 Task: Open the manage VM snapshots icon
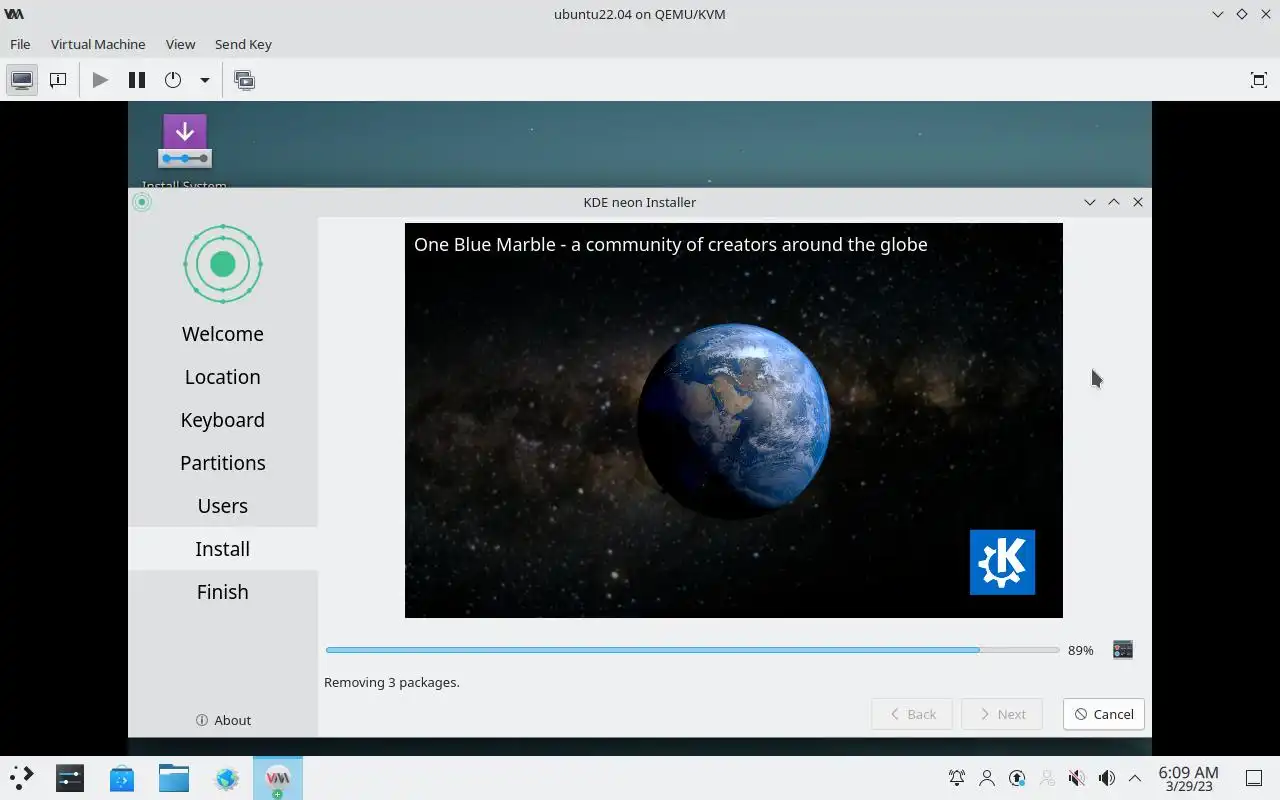(x=244, y=80)
